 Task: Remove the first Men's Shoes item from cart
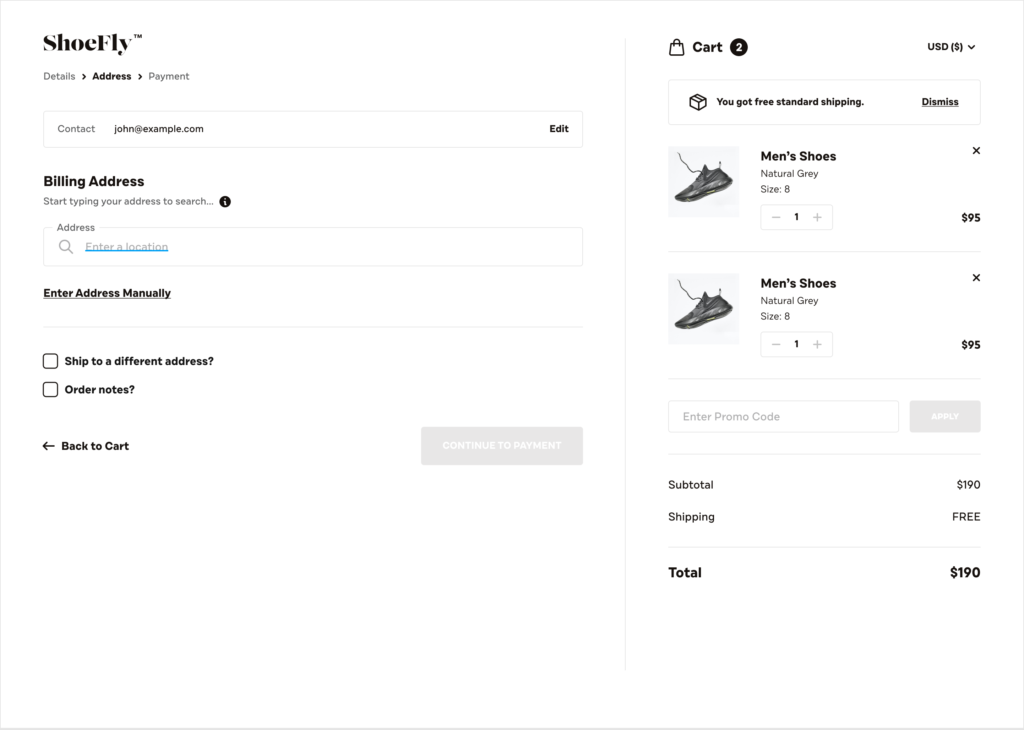(x=976, y=150)
